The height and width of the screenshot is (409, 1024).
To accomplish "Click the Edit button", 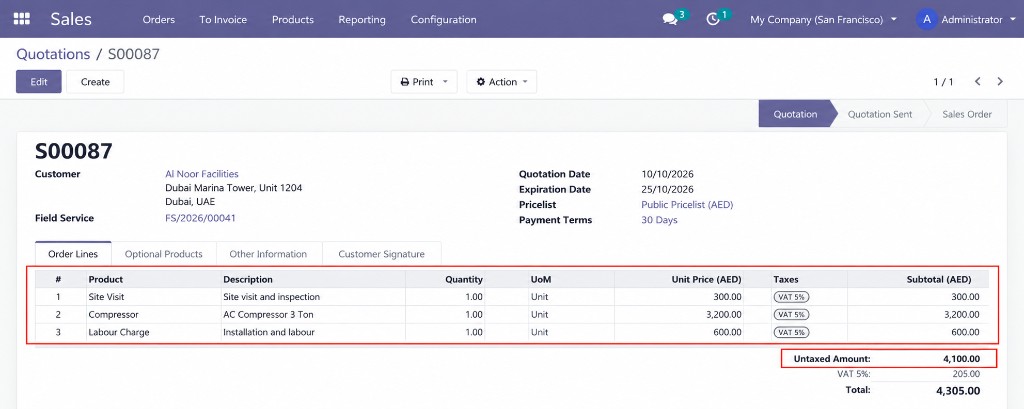I will 39,82.
